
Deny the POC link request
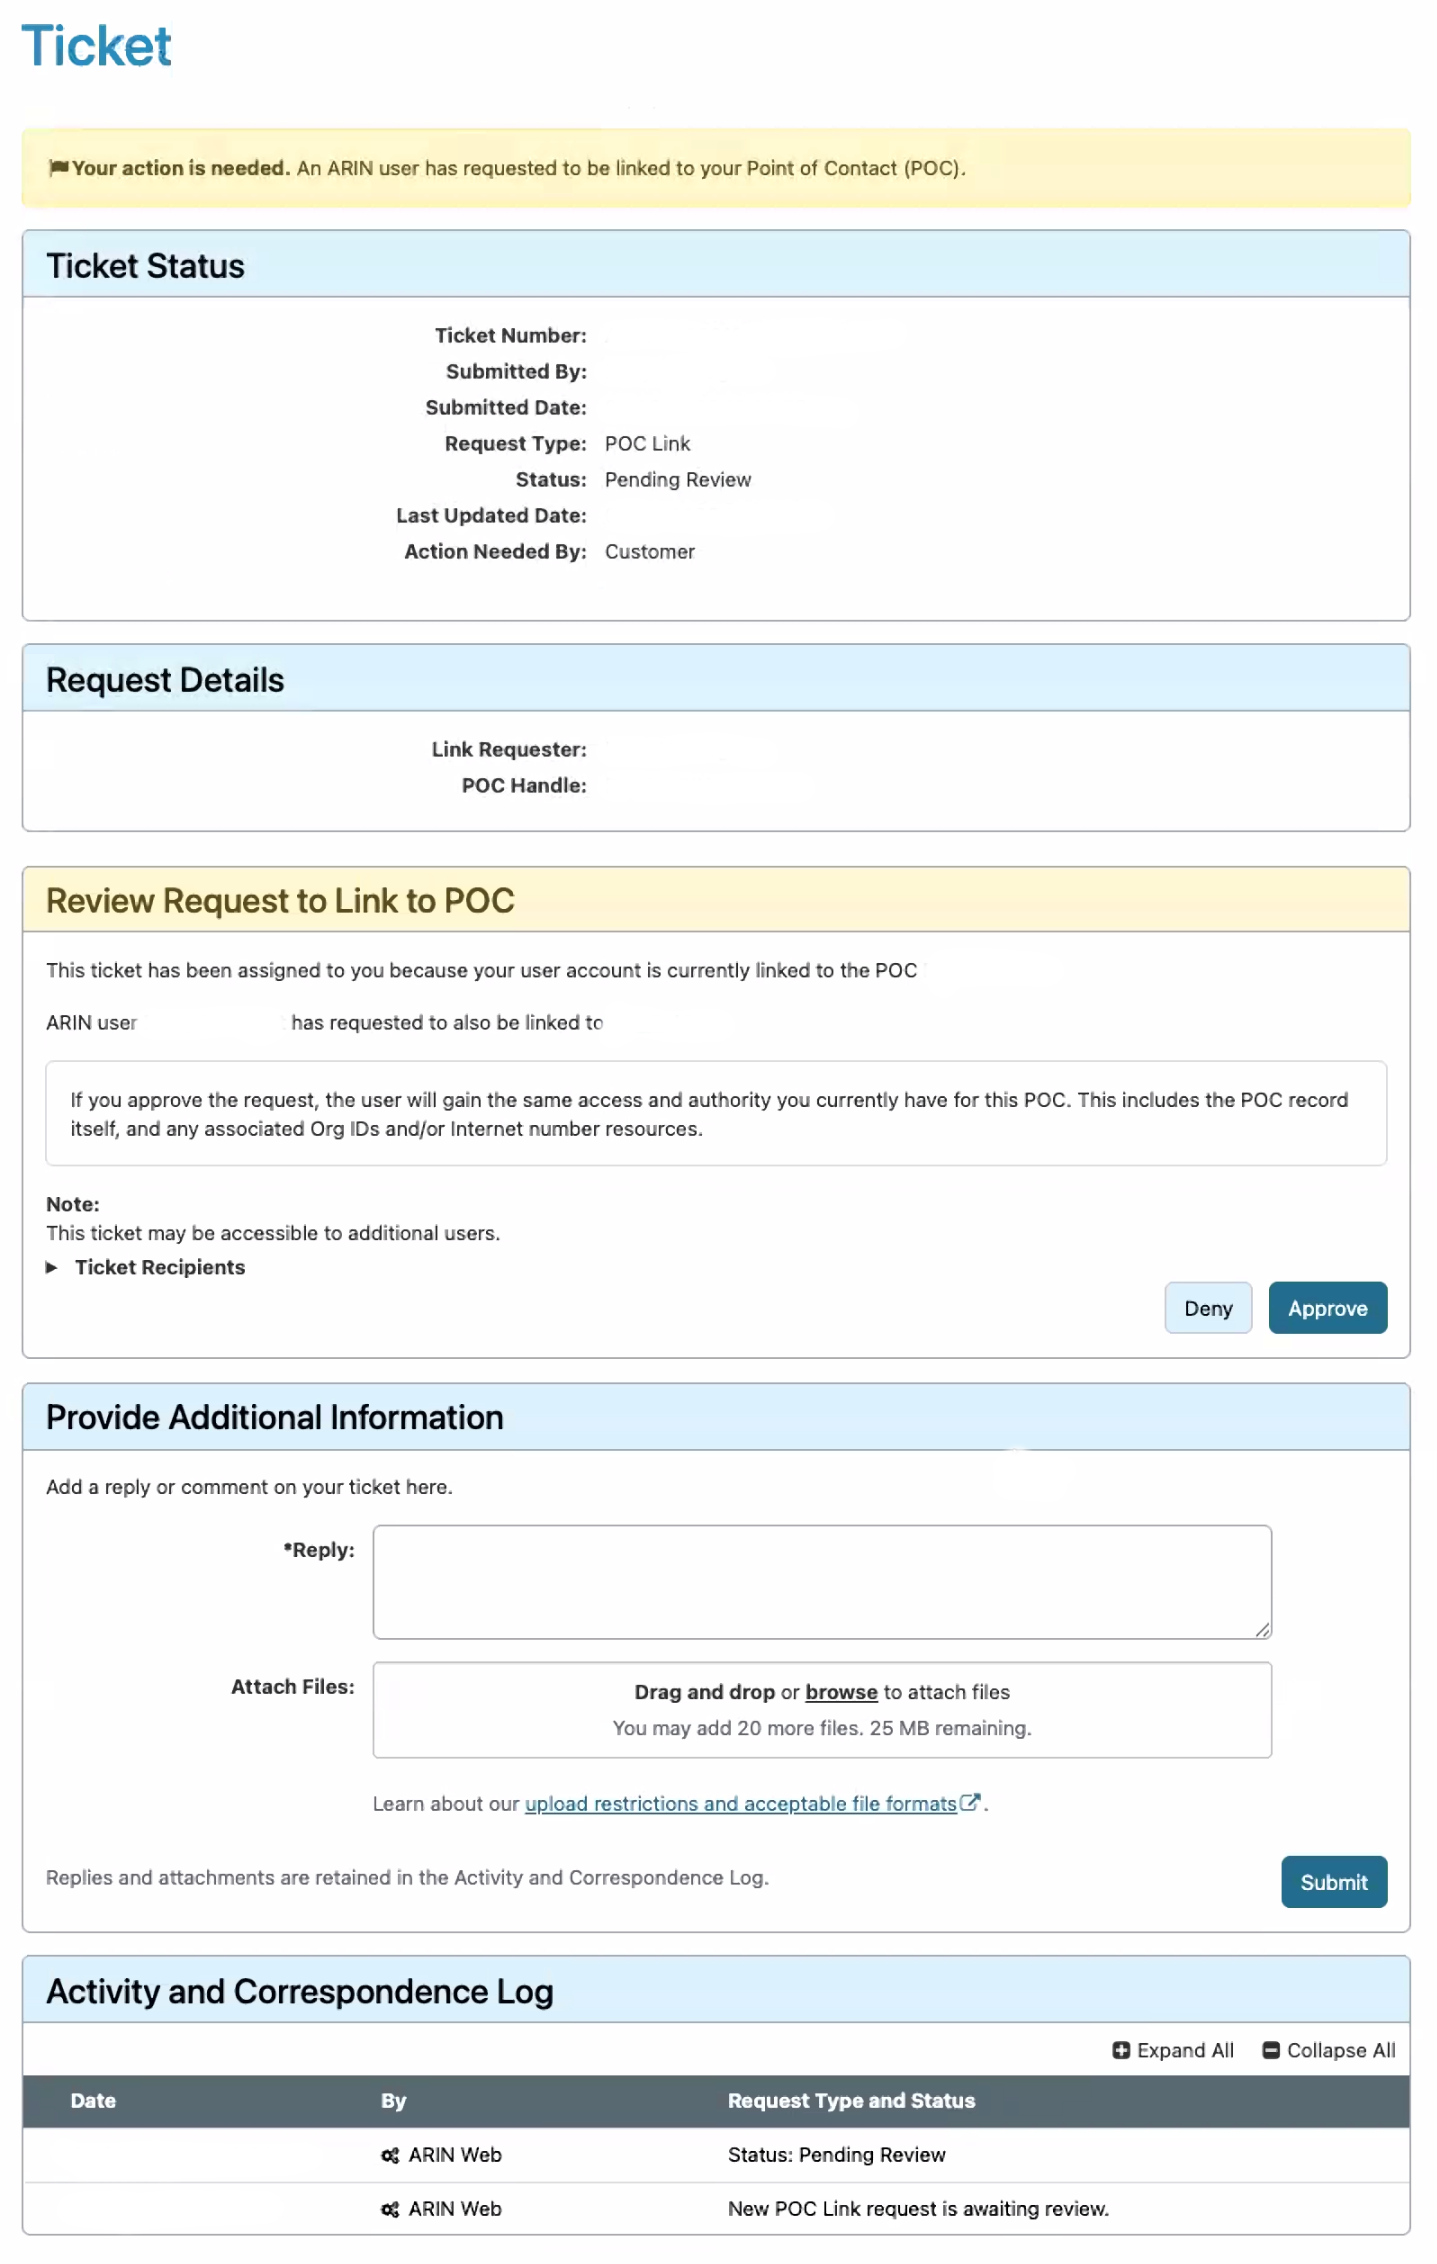click(x=1207, y=1308)
